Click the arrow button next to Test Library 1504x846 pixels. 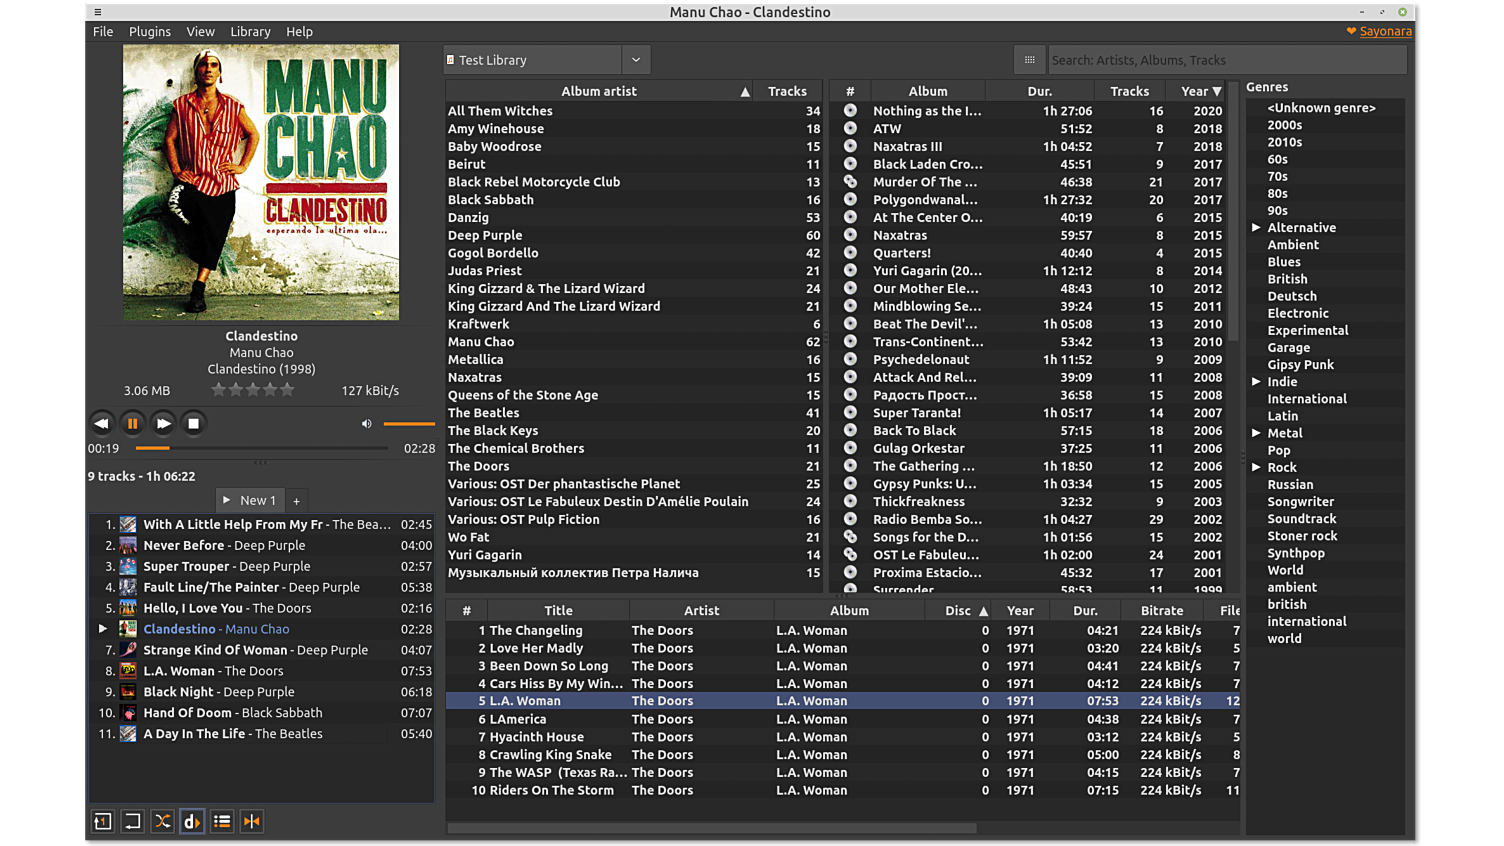click(x=636, y=60)
